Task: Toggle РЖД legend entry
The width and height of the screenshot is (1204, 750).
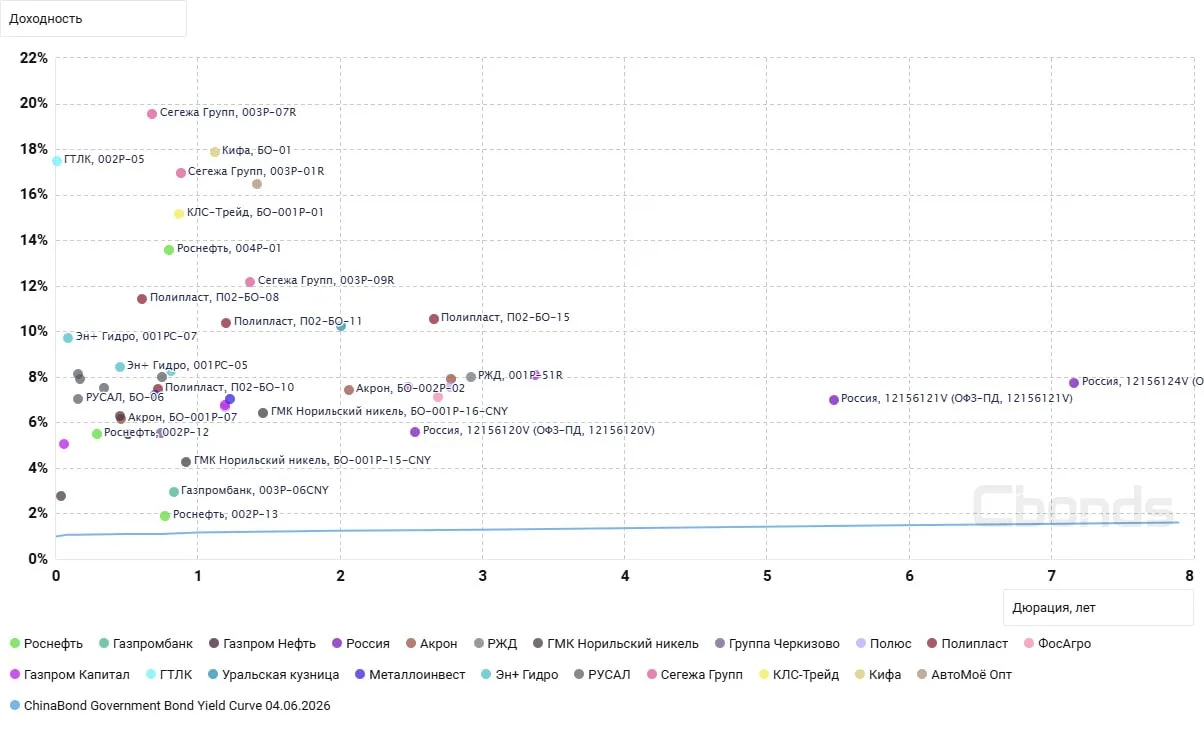Action: [x=494, y=644]
